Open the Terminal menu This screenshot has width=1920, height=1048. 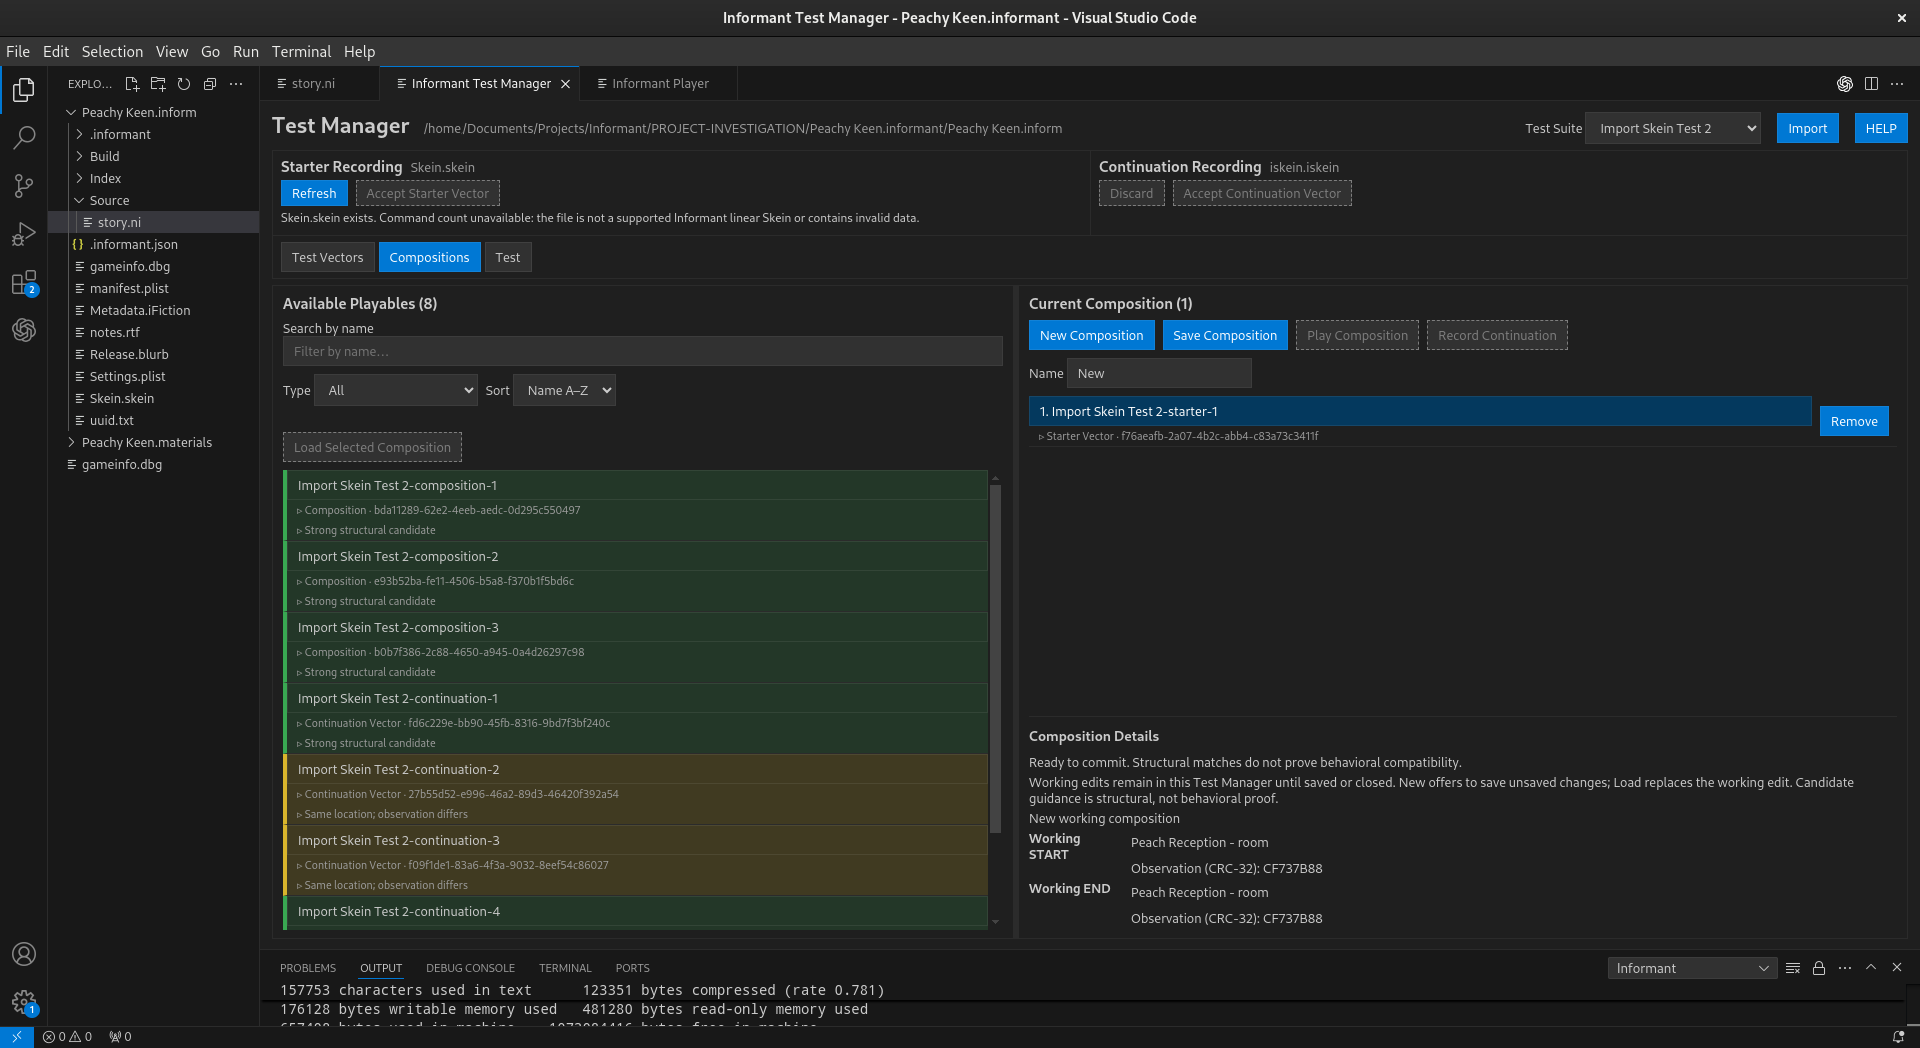pos(301,52)
